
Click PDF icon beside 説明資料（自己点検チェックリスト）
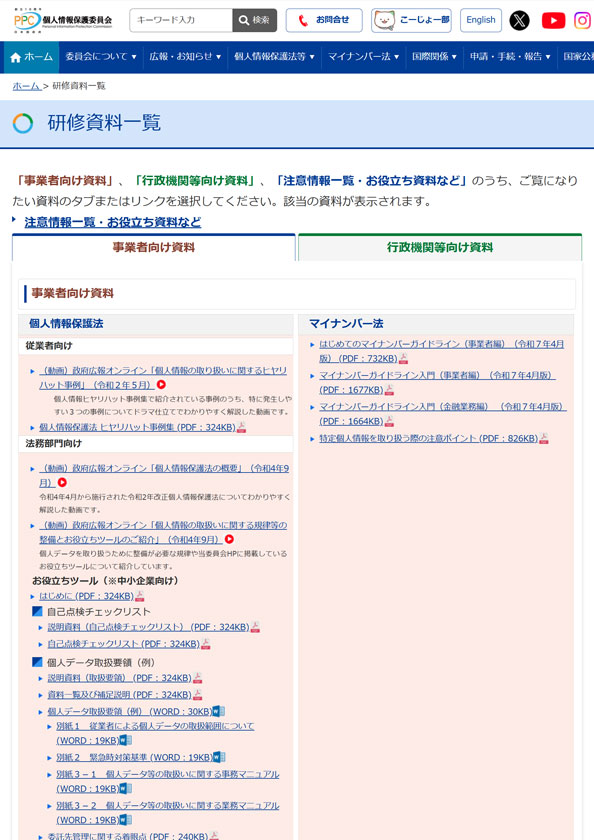click(x=255, y=627)
